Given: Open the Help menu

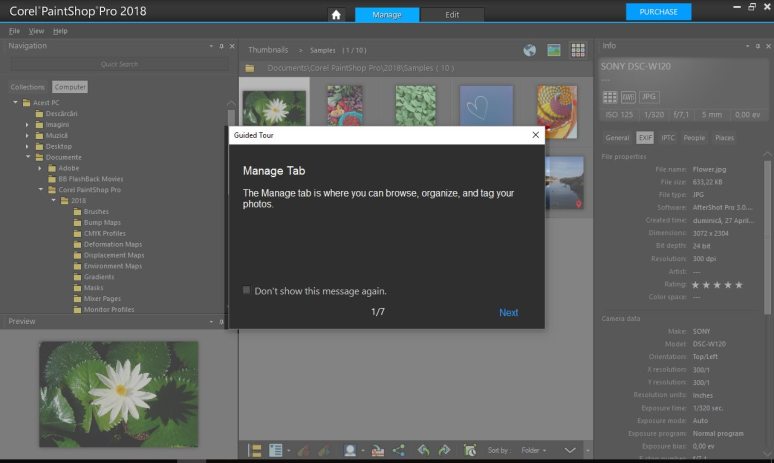Looking at the screenshot, I should (x=60, y=31).
